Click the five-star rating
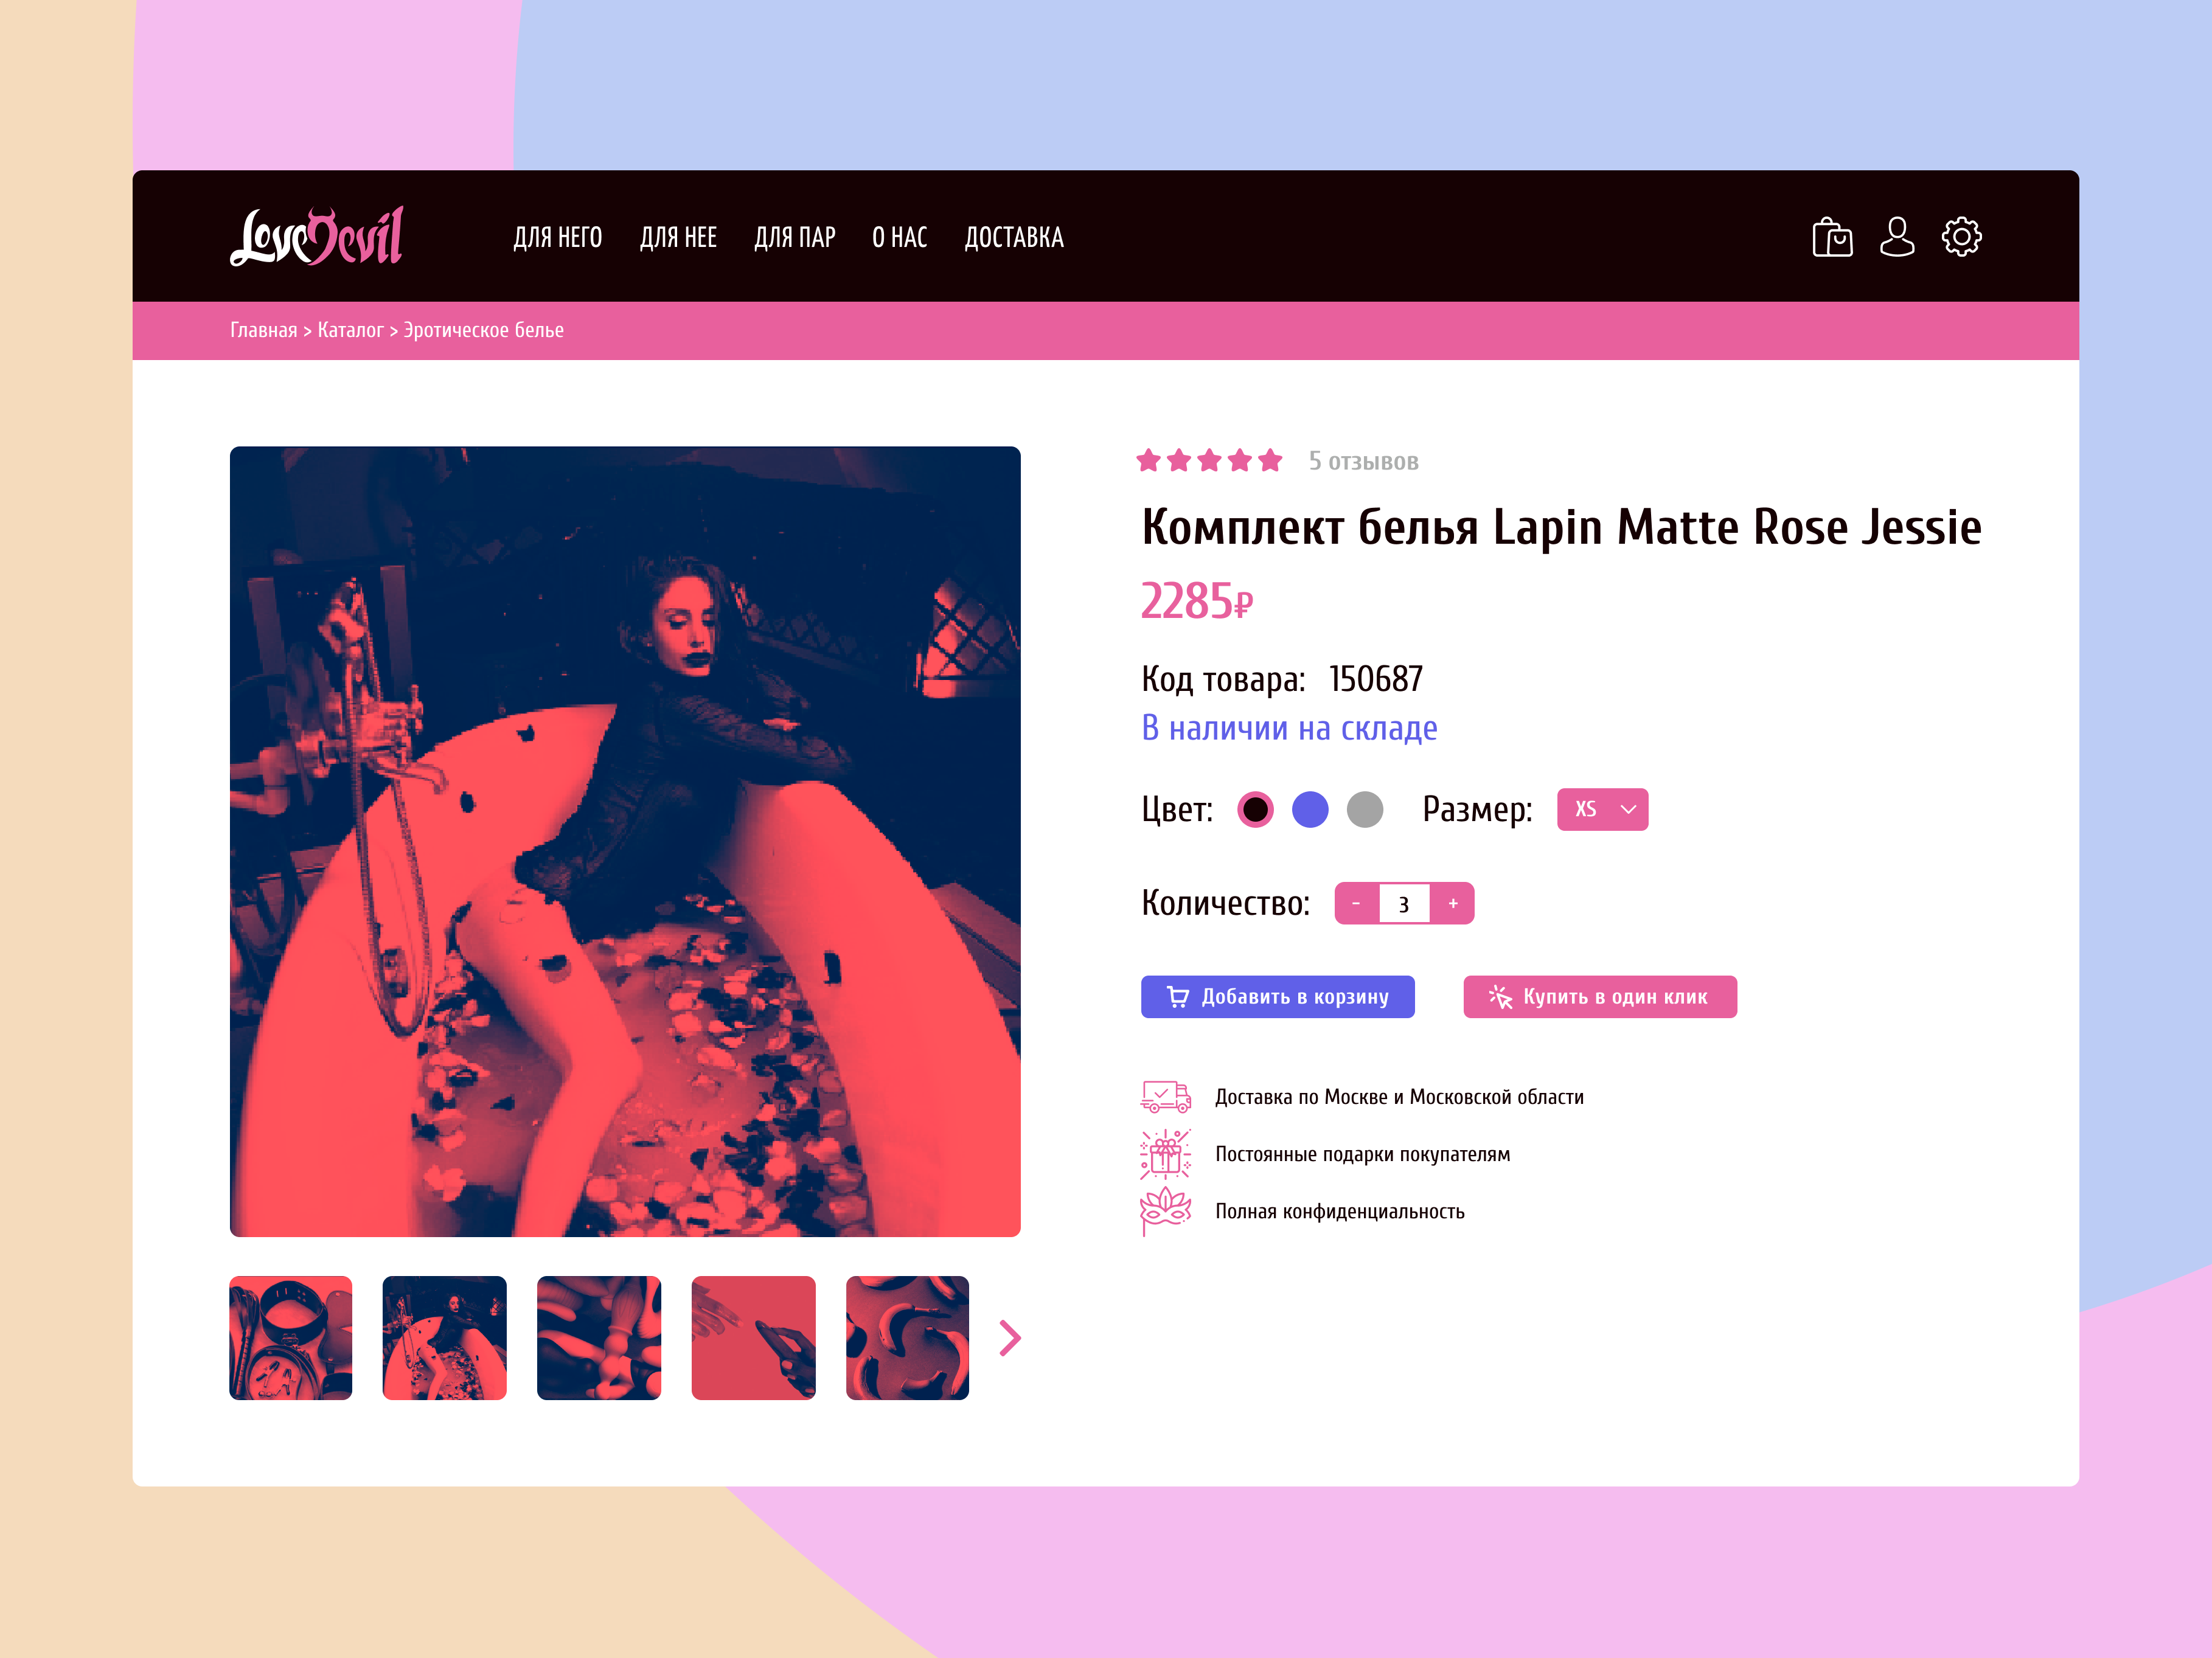The width and height of the screenshot is (2212, 1658). click(1209, 460)
